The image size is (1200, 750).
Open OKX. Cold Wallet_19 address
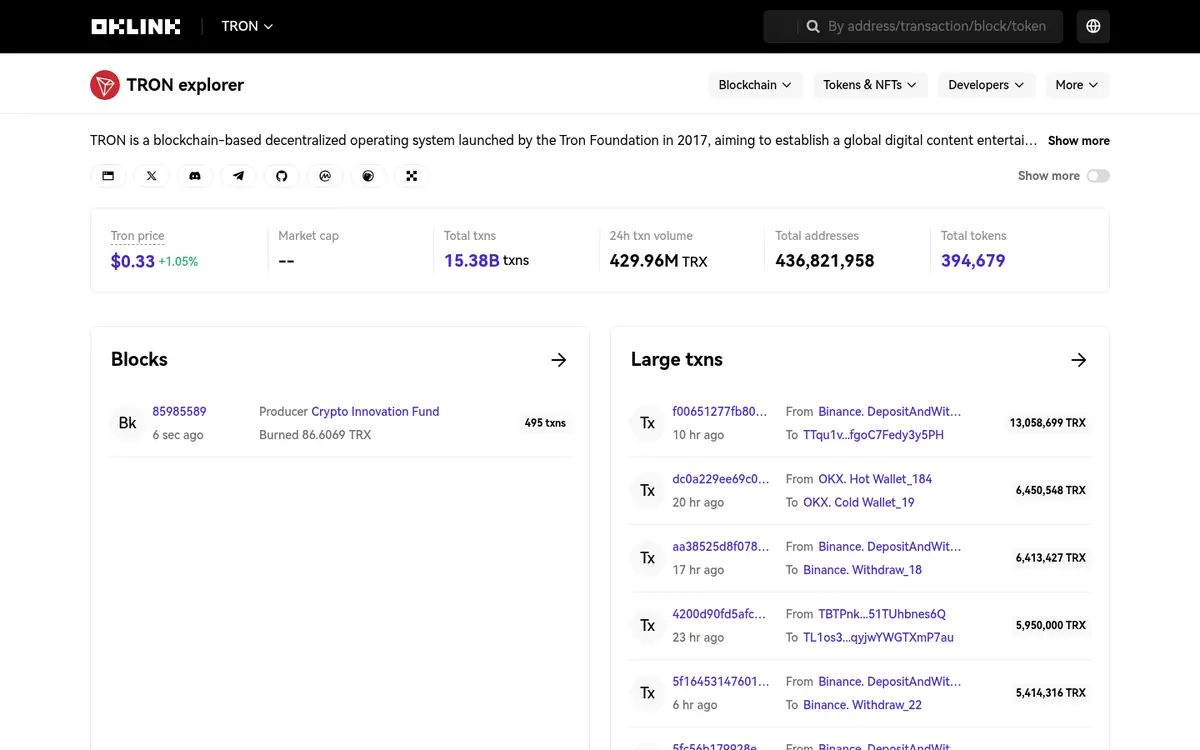click(x=859, y=502)
